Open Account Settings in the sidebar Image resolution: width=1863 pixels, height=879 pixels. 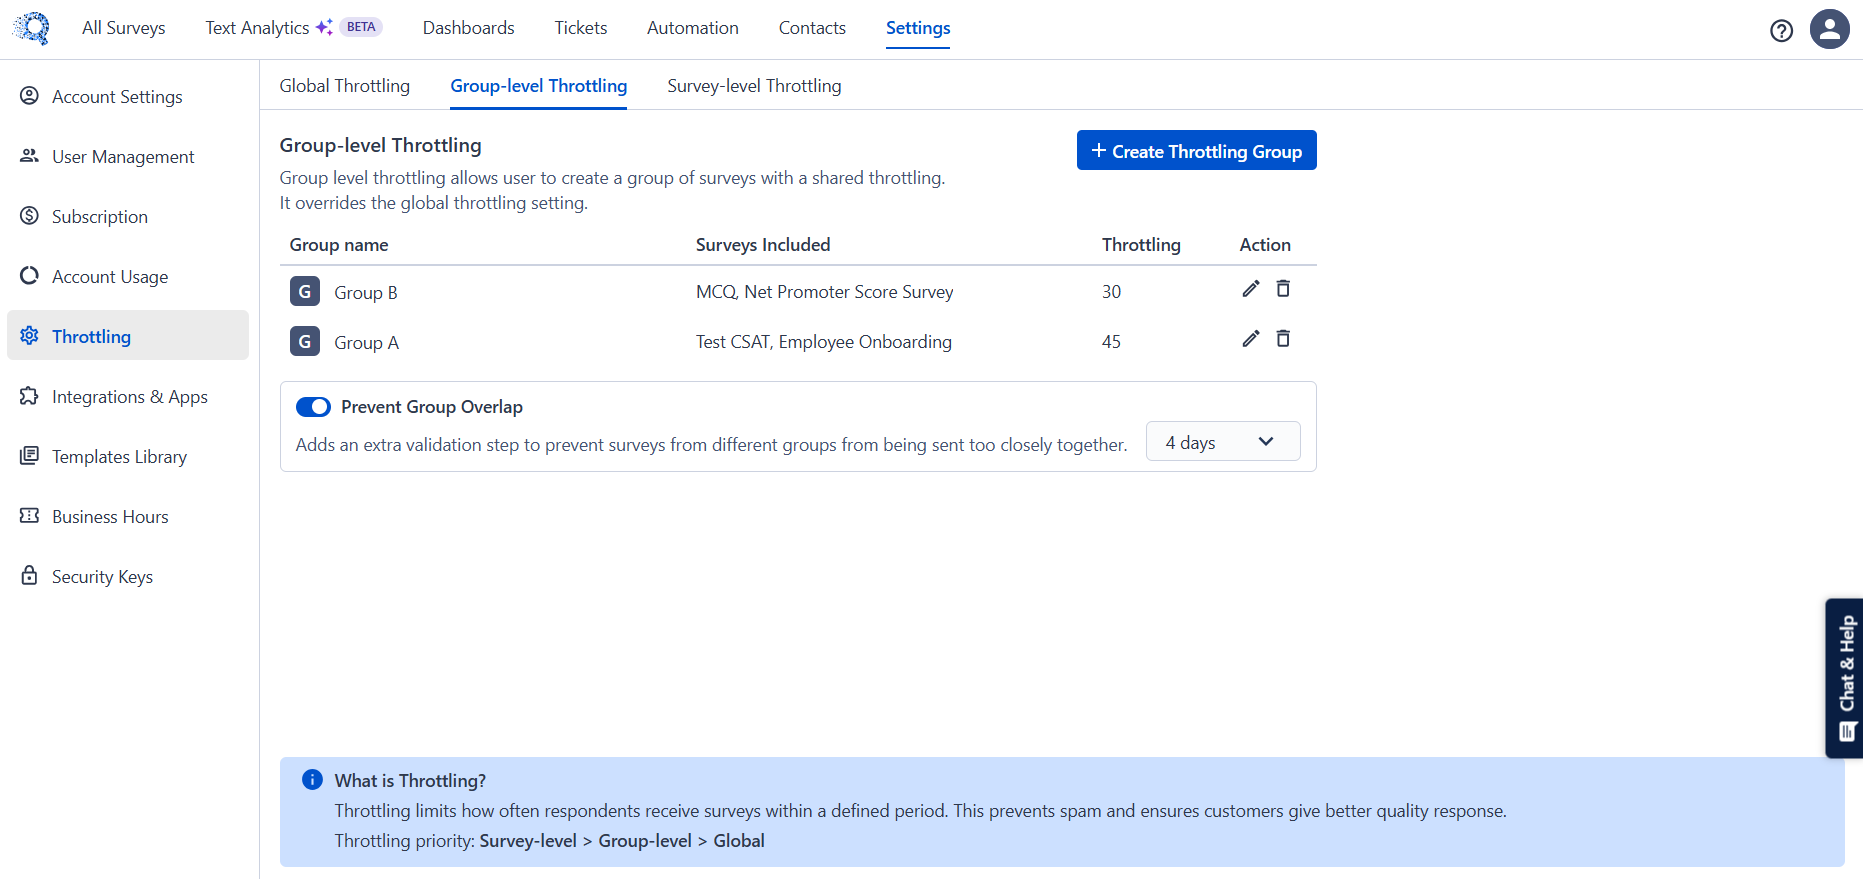coord(117,97)
